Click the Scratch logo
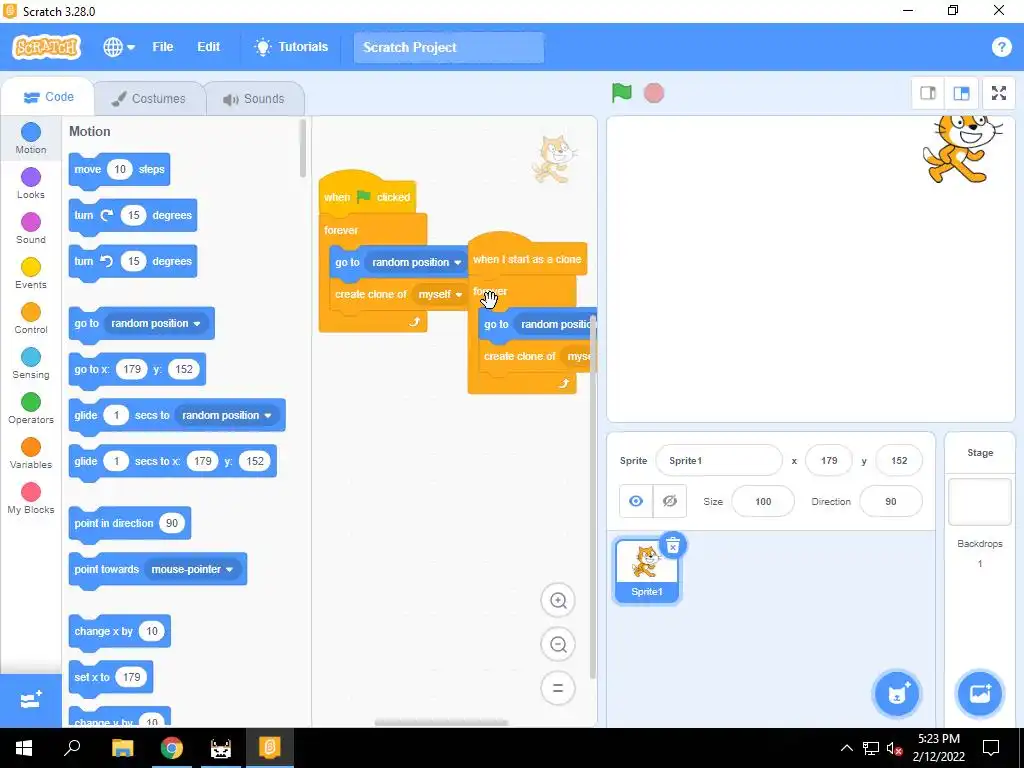Viewport: 1024px width, 768px height. tap(46, 47)
